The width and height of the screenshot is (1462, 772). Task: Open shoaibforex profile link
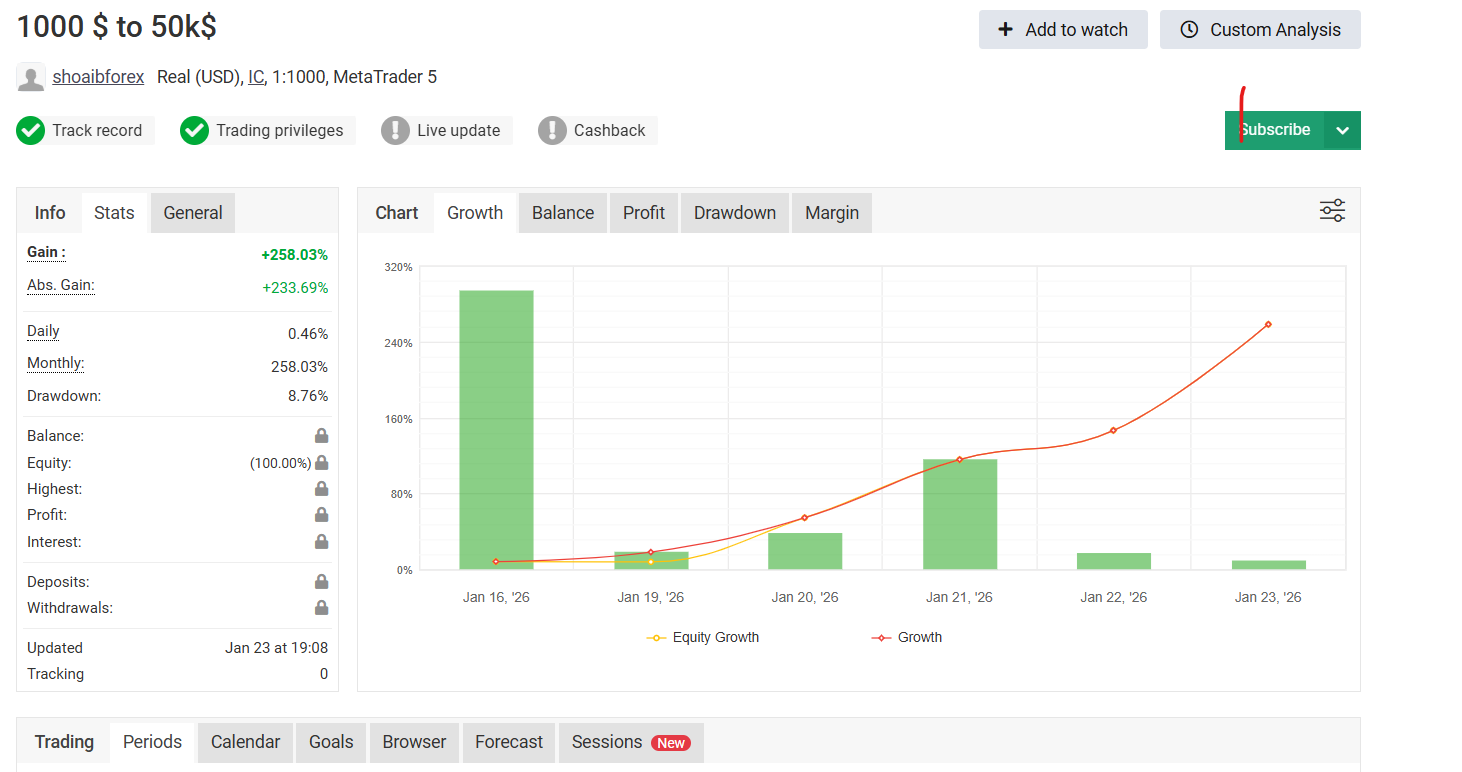click(98, 77)
